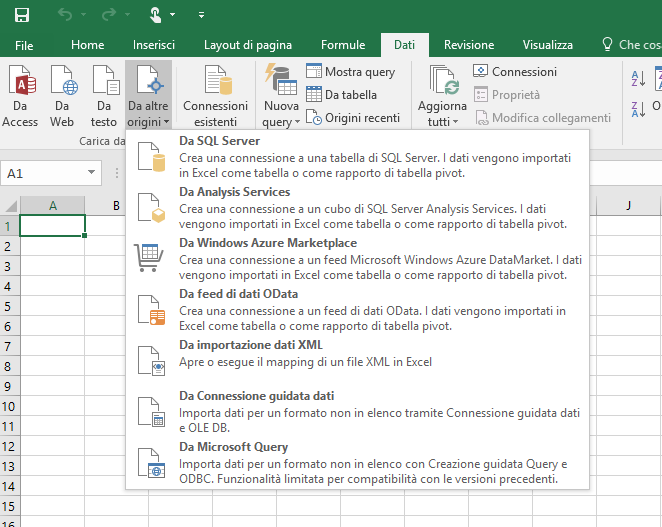
Task: Open the File tab
Action: click(24, 45)
